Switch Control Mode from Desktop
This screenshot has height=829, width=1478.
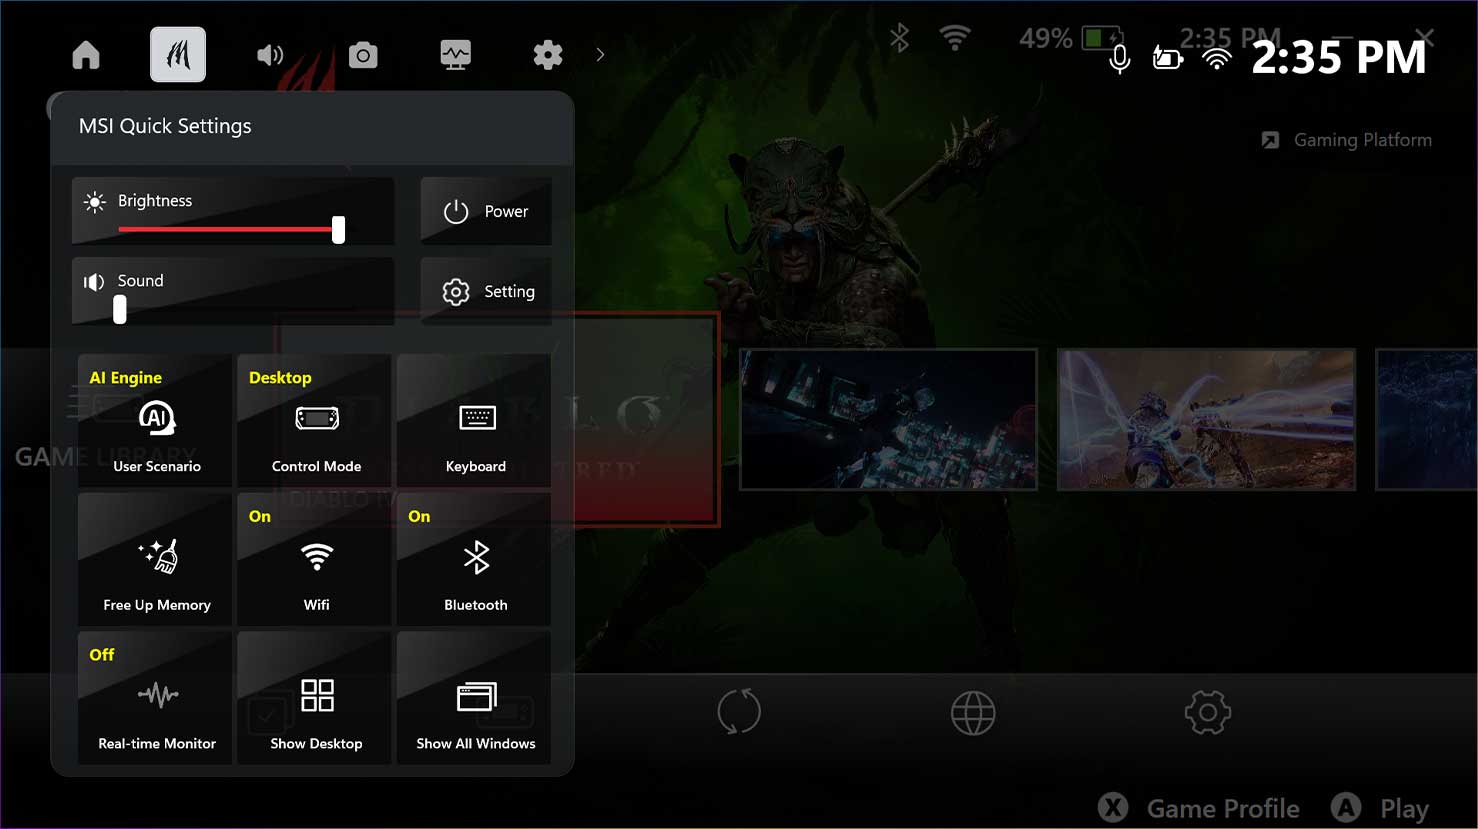314,420
